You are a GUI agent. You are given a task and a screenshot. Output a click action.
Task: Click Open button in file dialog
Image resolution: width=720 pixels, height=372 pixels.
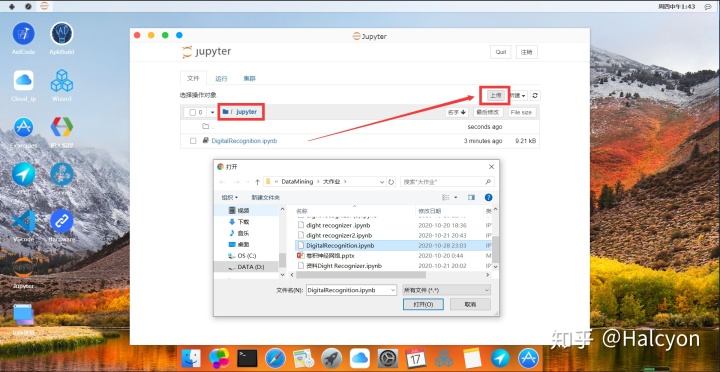pos(423,304)
